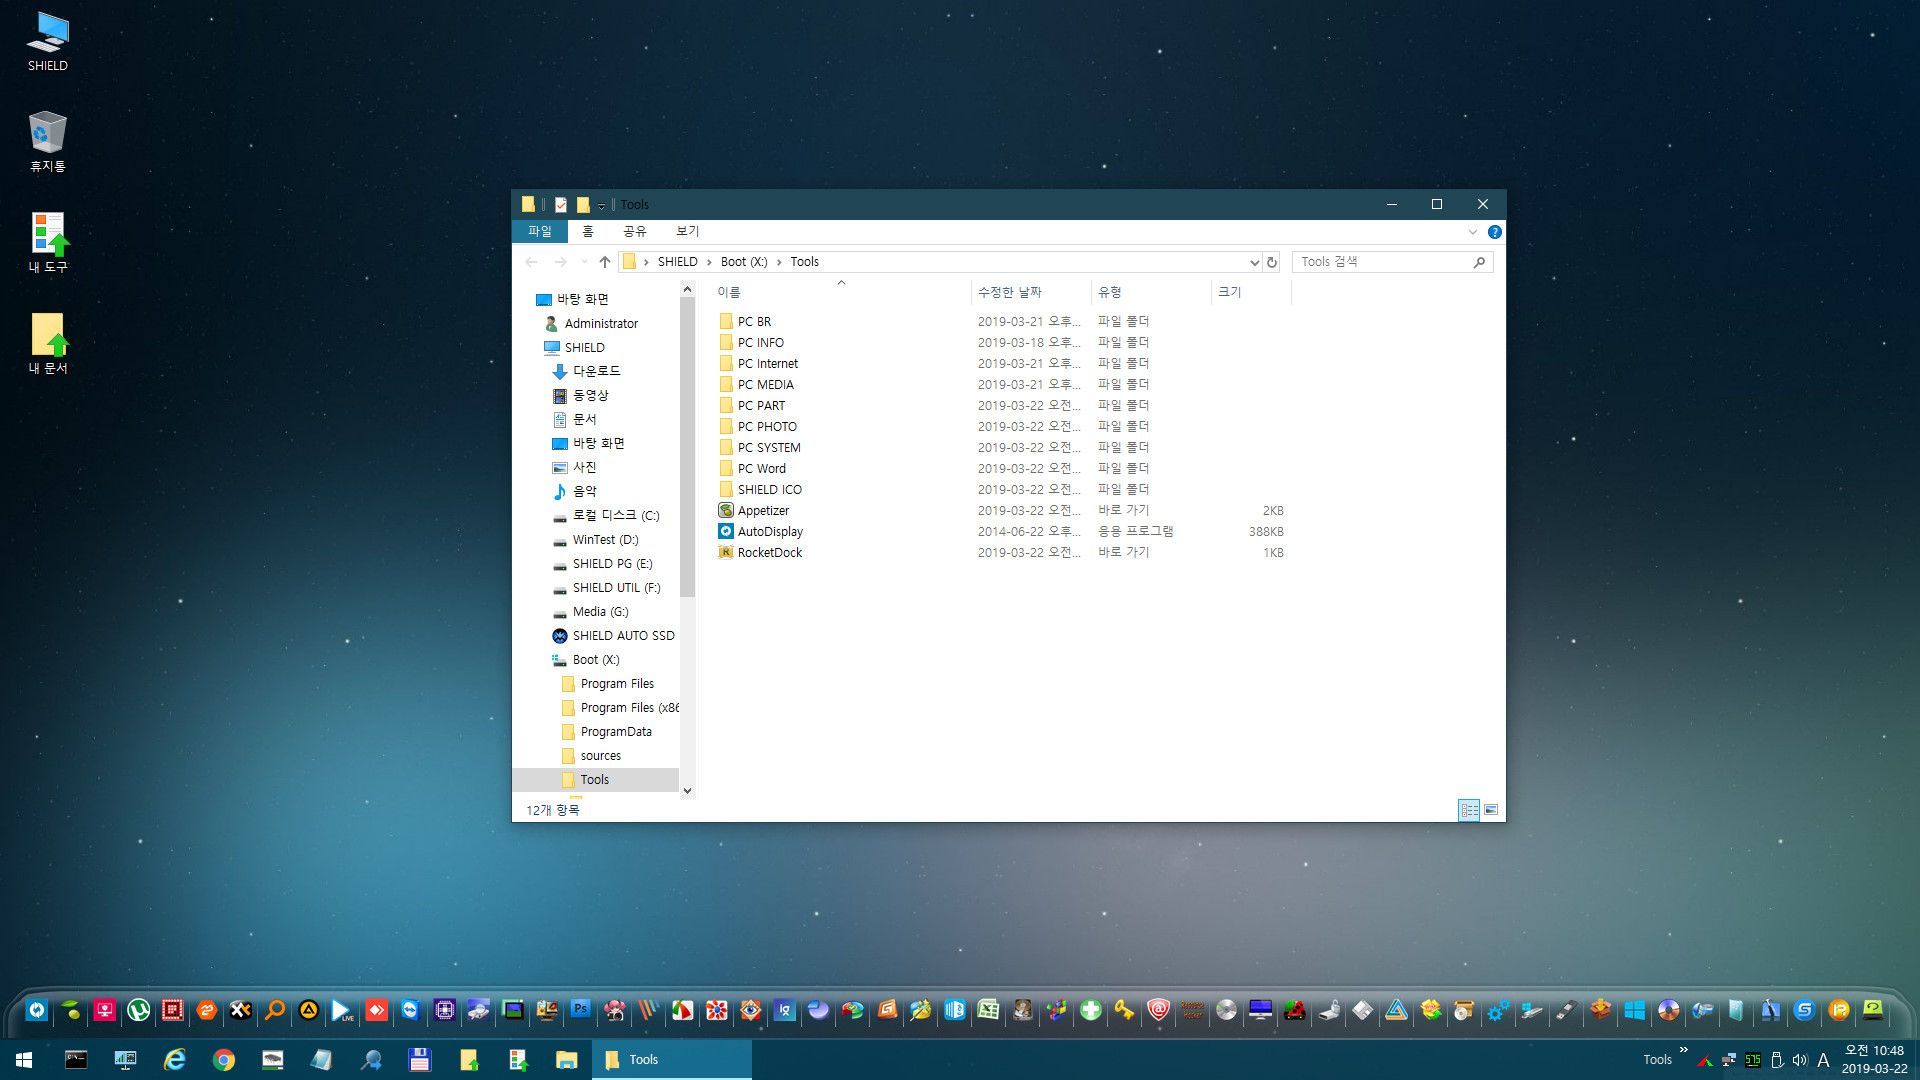
Task: Select the SHIELD ICO folder
Action: coord(769,489)
